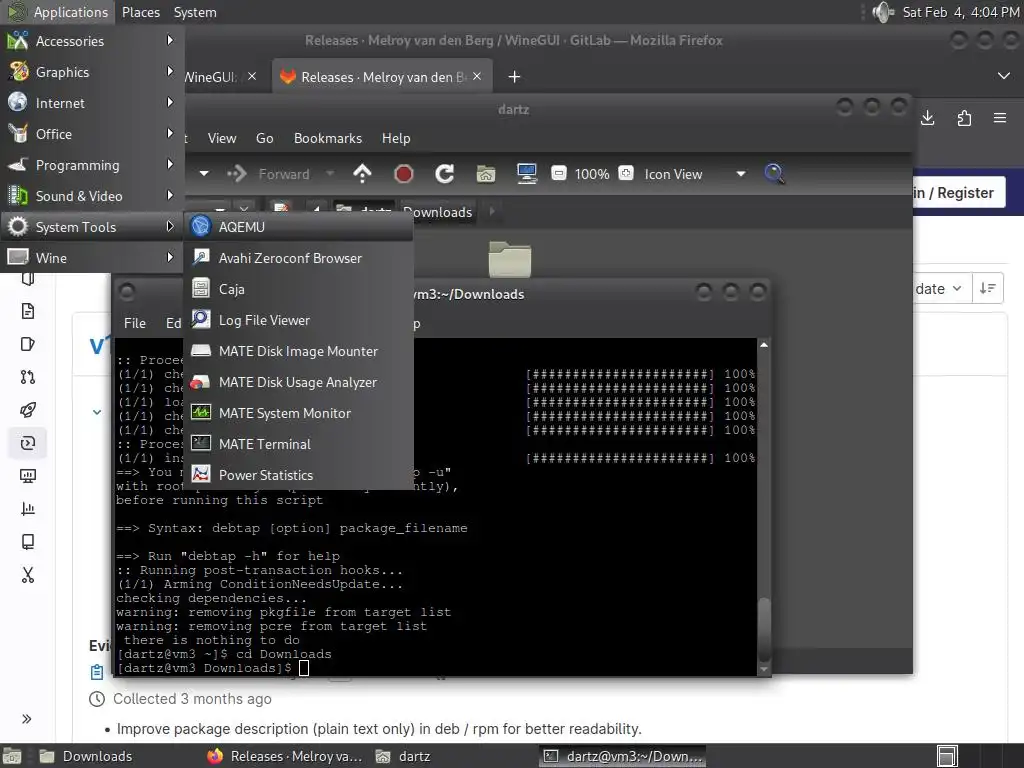1024x768 pixels.
Task: Open a new Firefox tab
Action: pos(514,77)
